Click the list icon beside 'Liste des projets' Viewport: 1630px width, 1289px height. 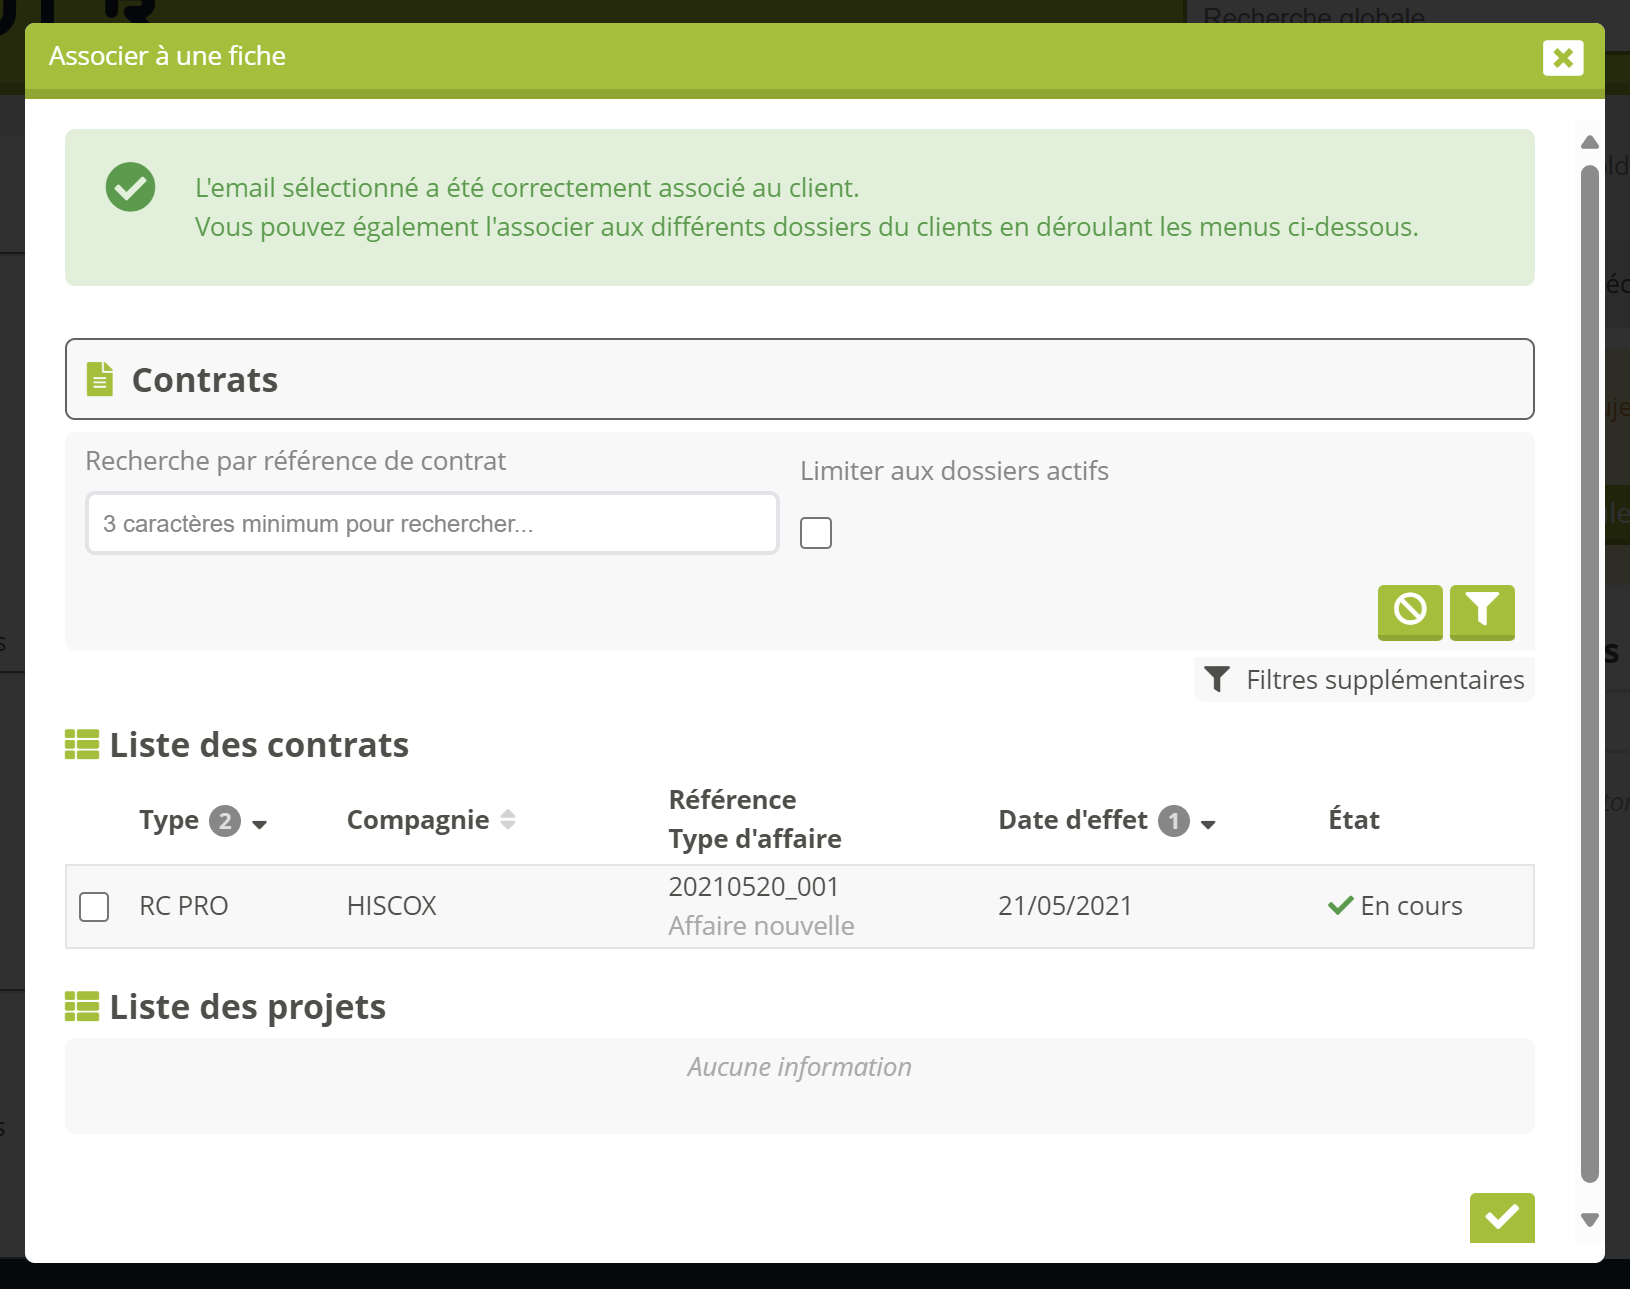coord(82,1007)
